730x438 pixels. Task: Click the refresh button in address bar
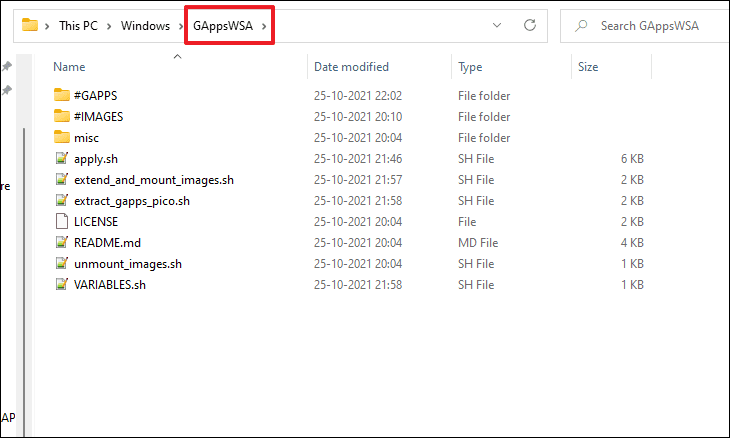pyautogui.click(x=530, y=25)
